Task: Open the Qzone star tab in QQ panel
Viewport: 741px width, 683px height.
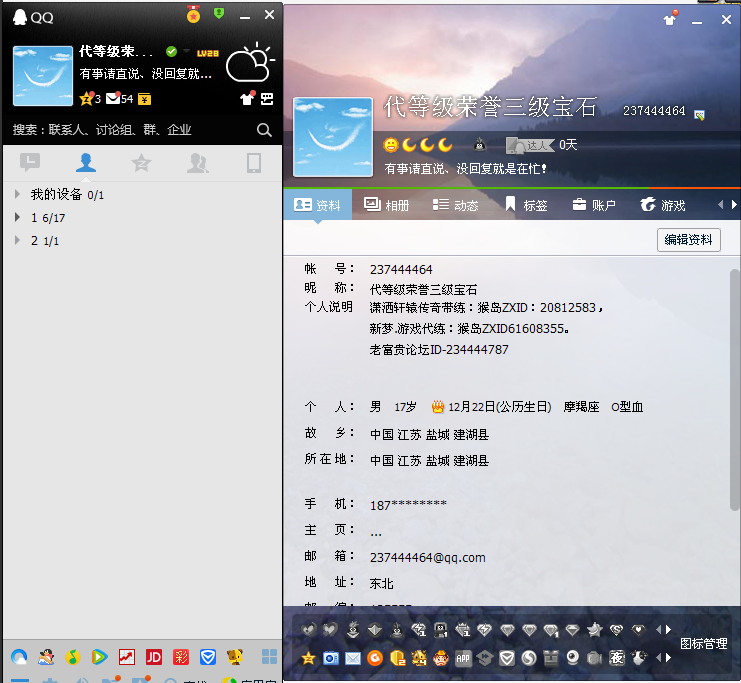Action: (141, 163)
